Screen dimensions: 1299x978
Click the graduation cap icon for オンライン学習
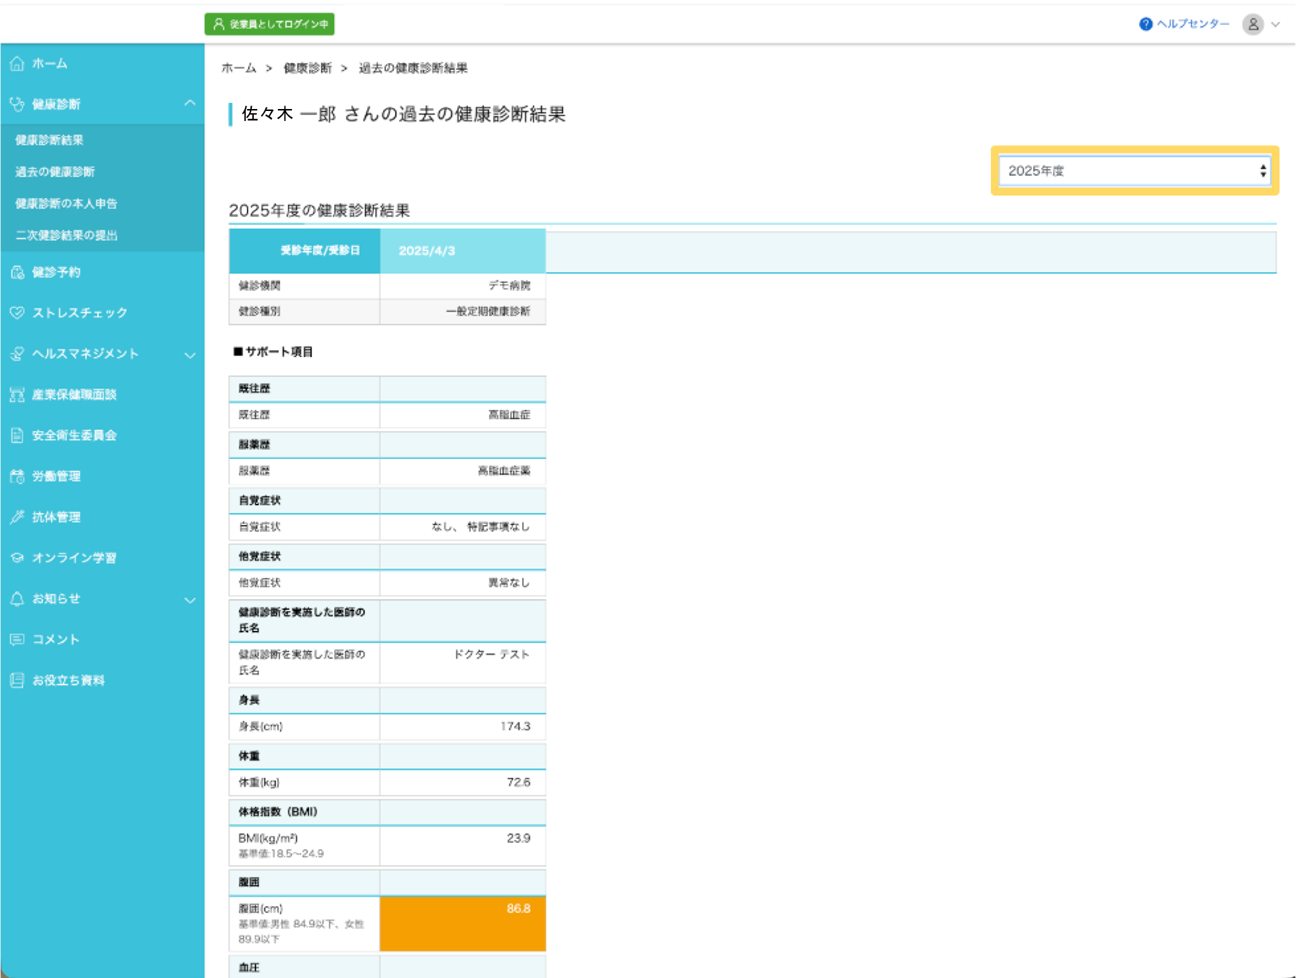pyautogui.click(x=17, y=558)
